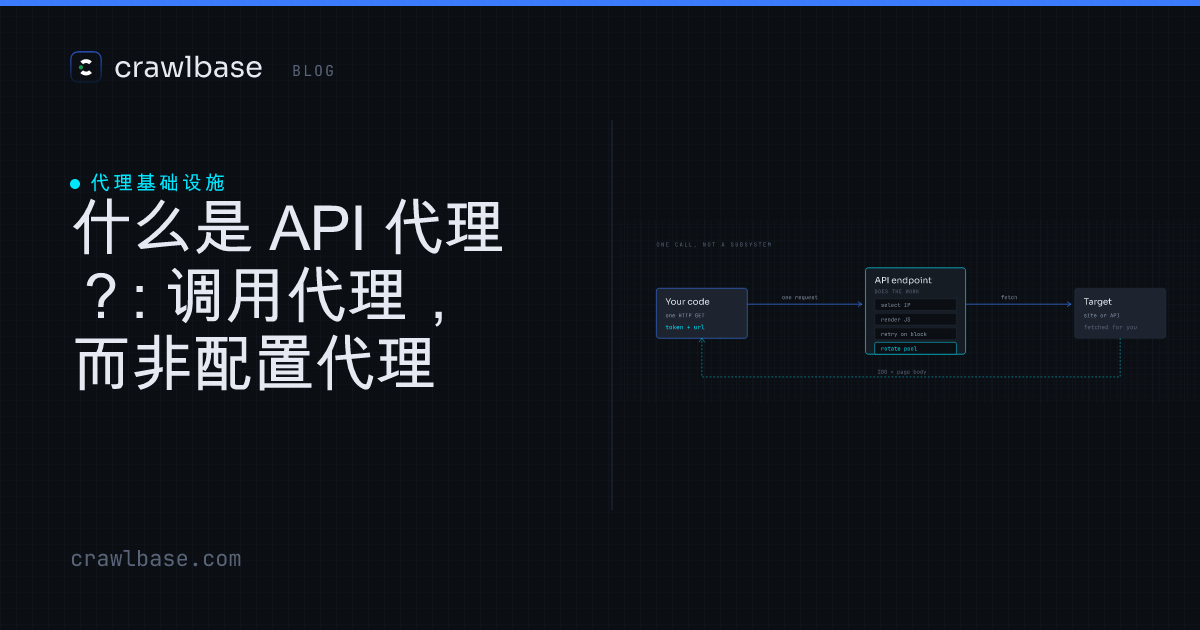This screenshot has height=630, width=1200.
Task: Click the headline line 什么是 API 代理
Action: pos(287,228)
